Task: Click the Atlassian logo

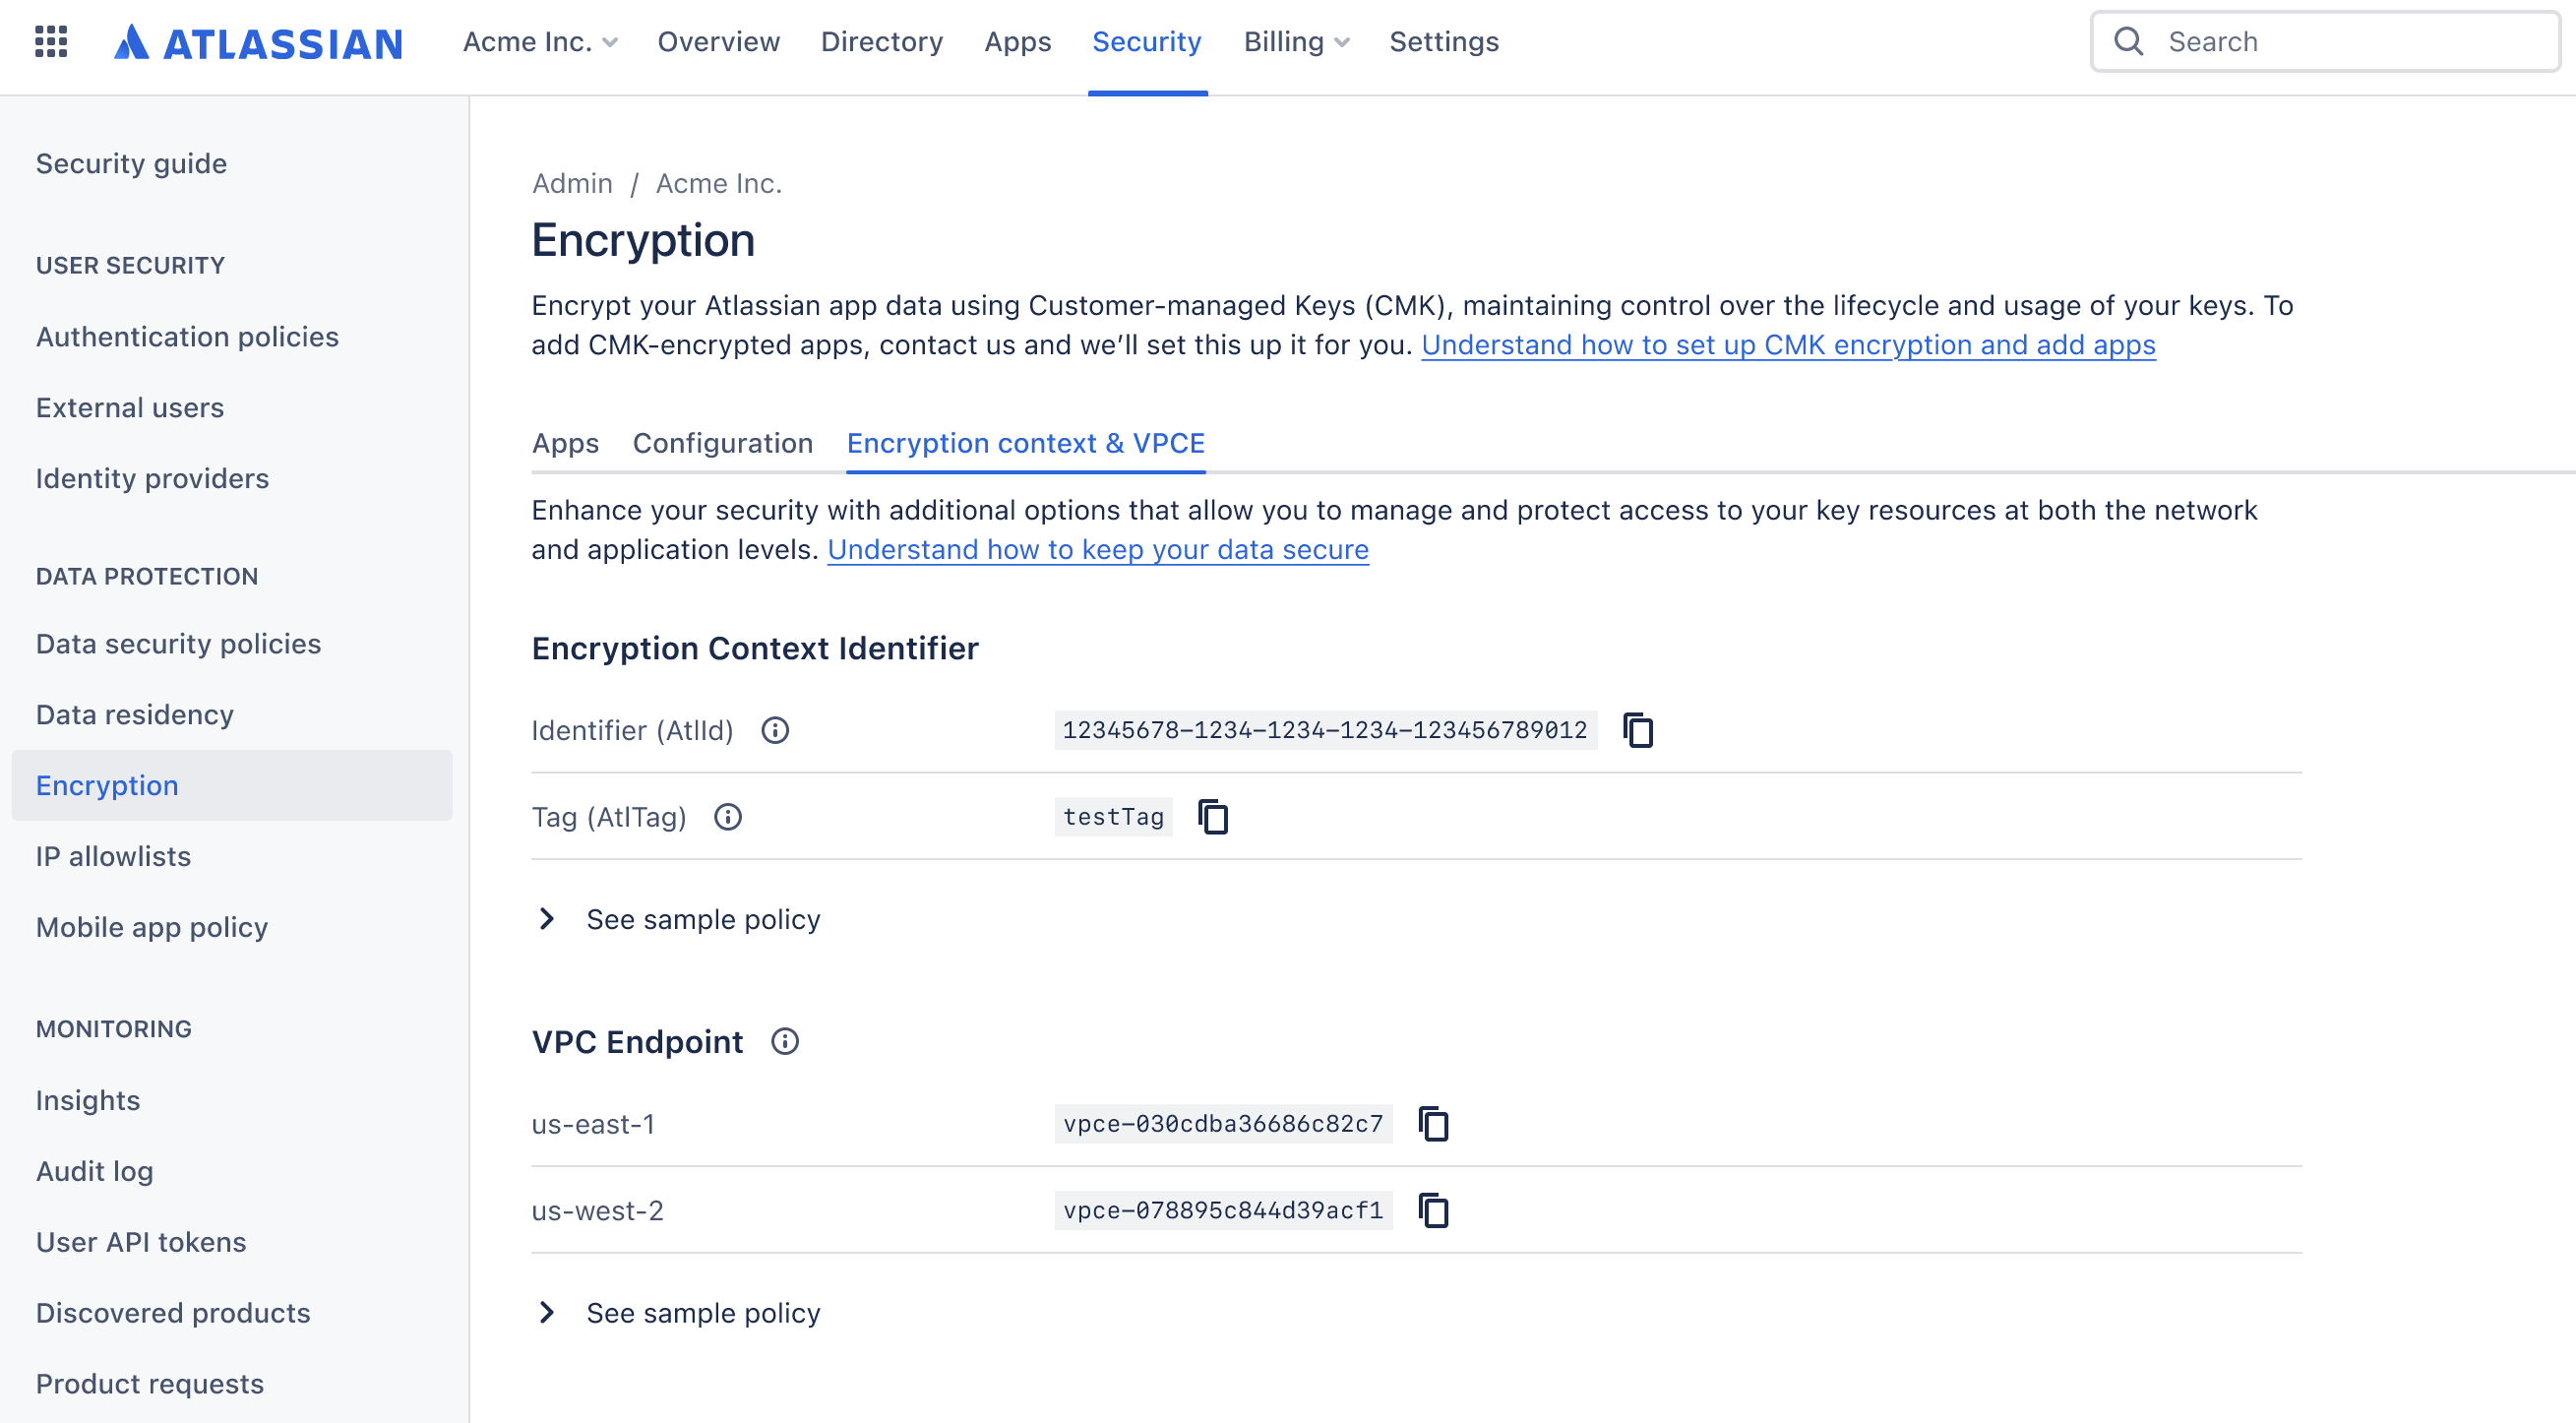Action: tap(258, 42)
